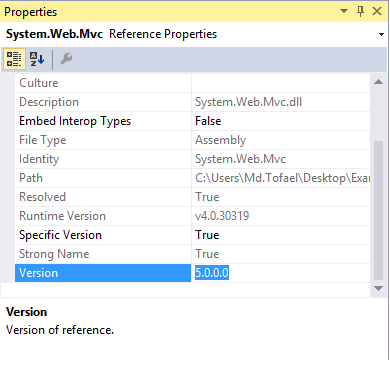
Task: Select the Path property row
Action: (x=192, y=178)
